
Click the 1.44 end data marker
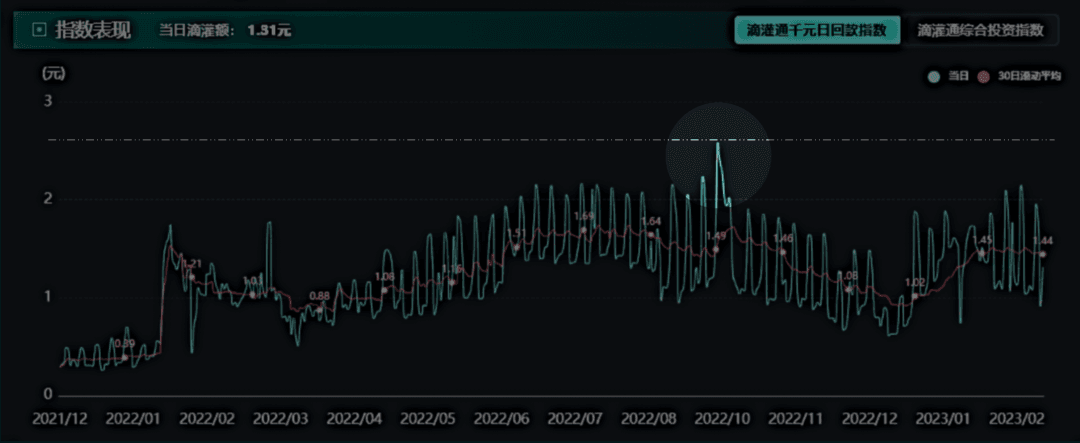(1043, 254)
